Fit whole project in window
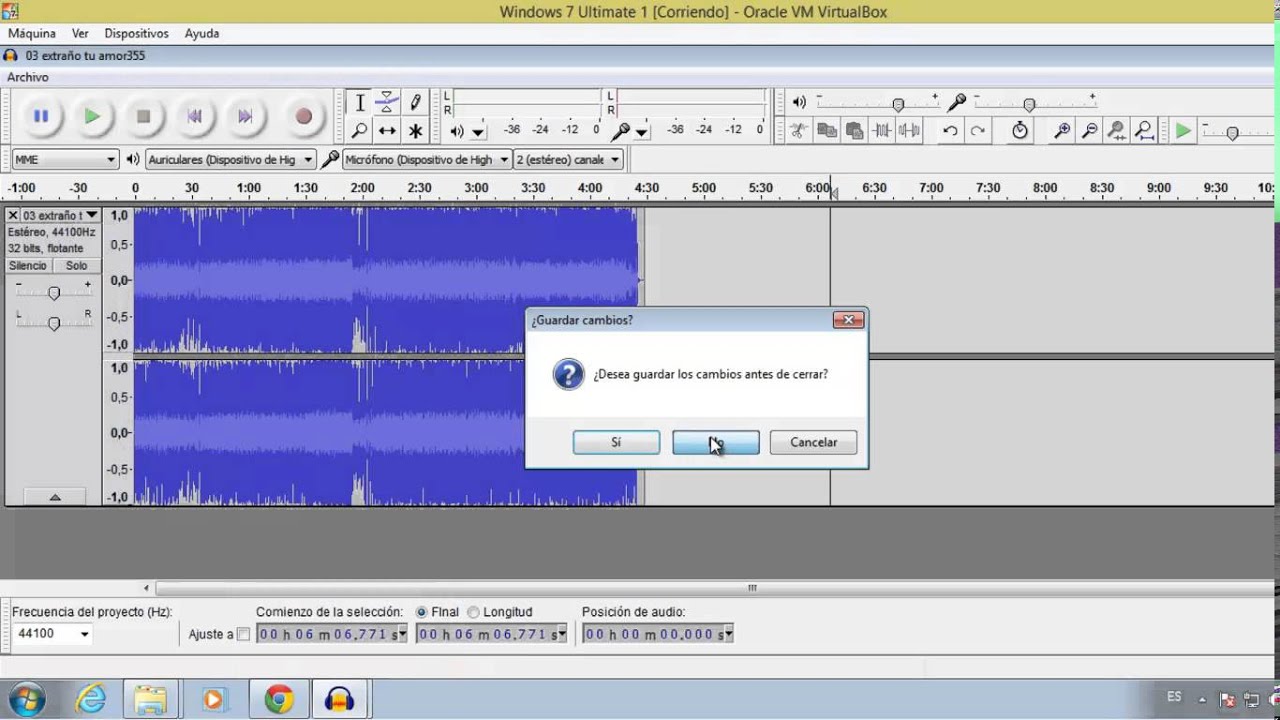1280x720 pixels. pos(1145,130)
